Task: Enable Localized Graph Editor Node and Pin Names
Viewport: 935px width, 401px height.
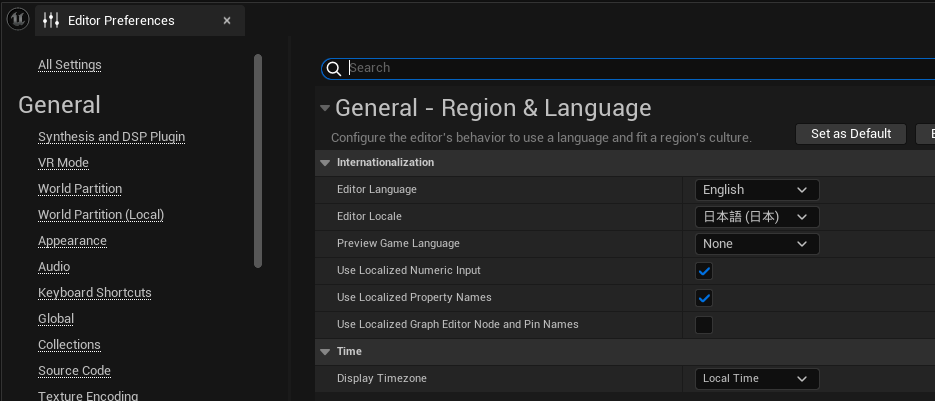Action: coord(704,324)
